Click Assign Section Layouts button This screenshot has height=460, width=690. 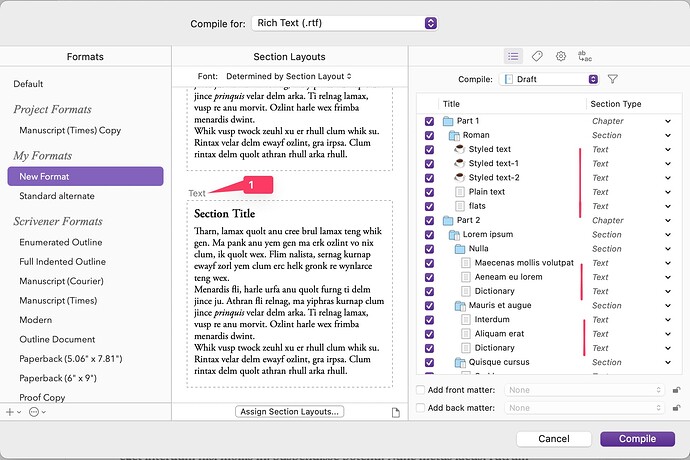pyautogui.click(x=290, y=412)
